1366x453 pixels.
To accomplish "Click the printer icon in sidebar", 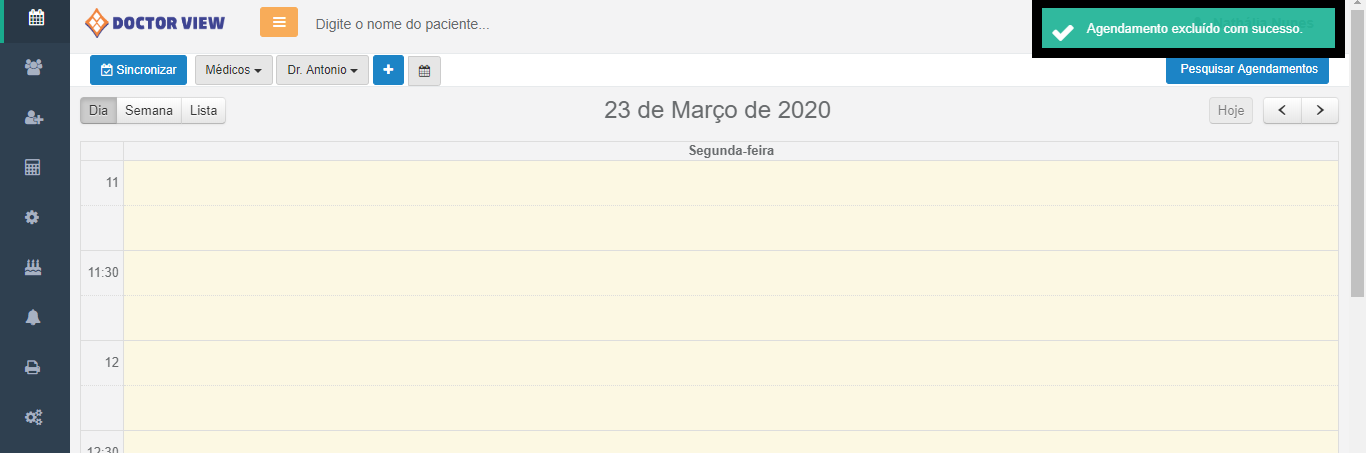I will click(x=35, y=367).
